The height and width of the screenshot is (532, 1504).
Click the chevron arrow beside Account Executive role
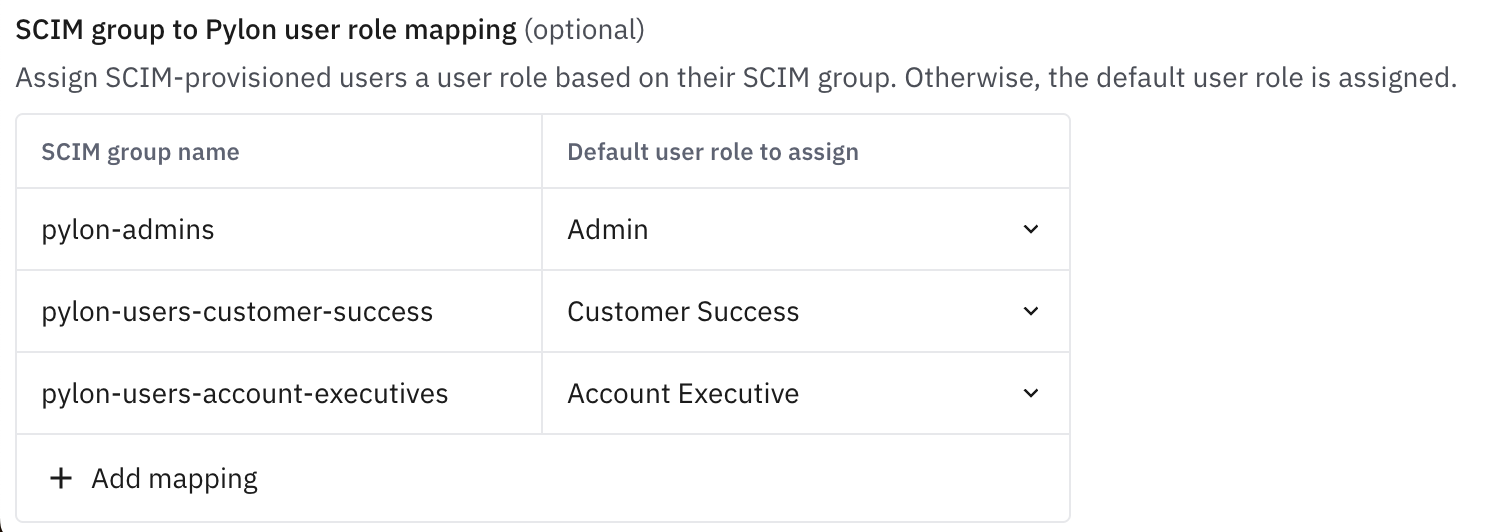(1031, 394)
